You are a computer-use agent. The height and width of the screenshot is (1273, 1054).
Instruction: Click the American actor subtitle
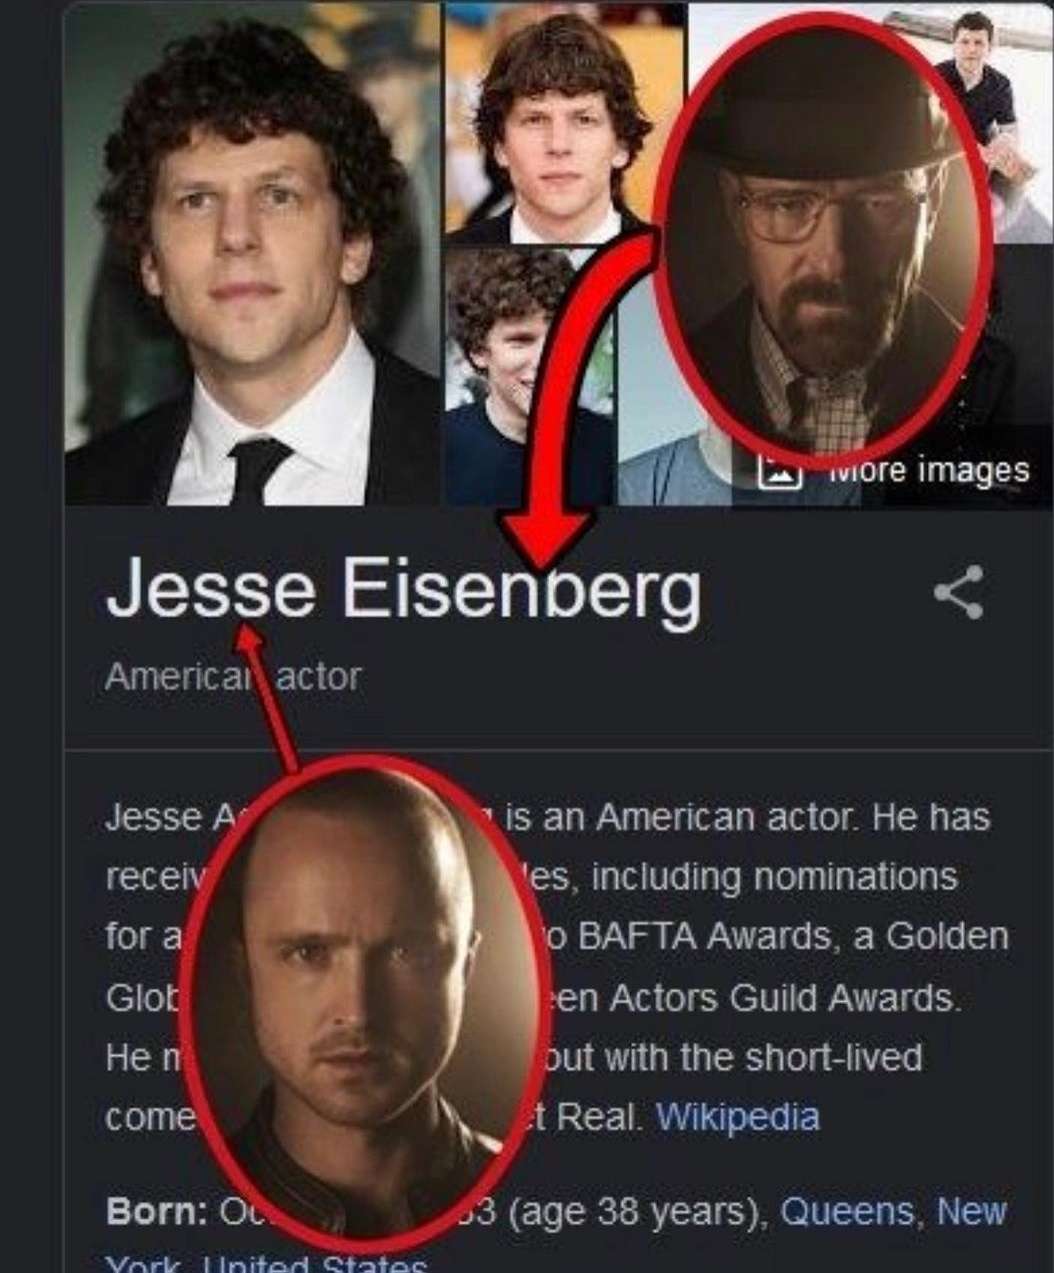[x=232, y=677]
